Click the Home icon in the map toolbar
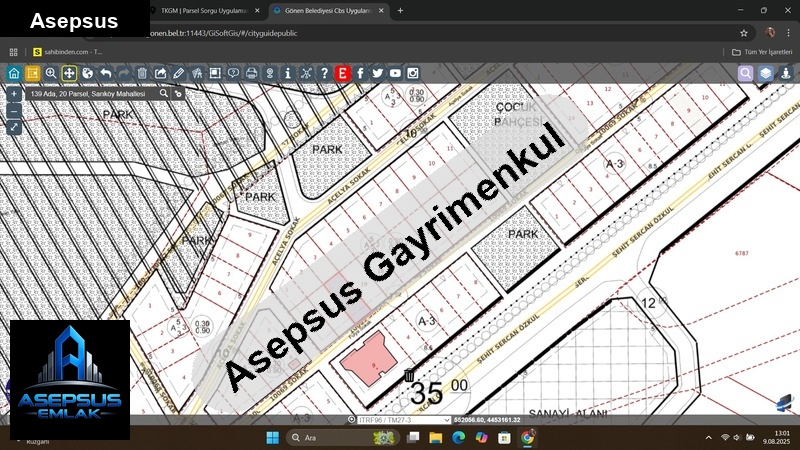 click(14, 73)
